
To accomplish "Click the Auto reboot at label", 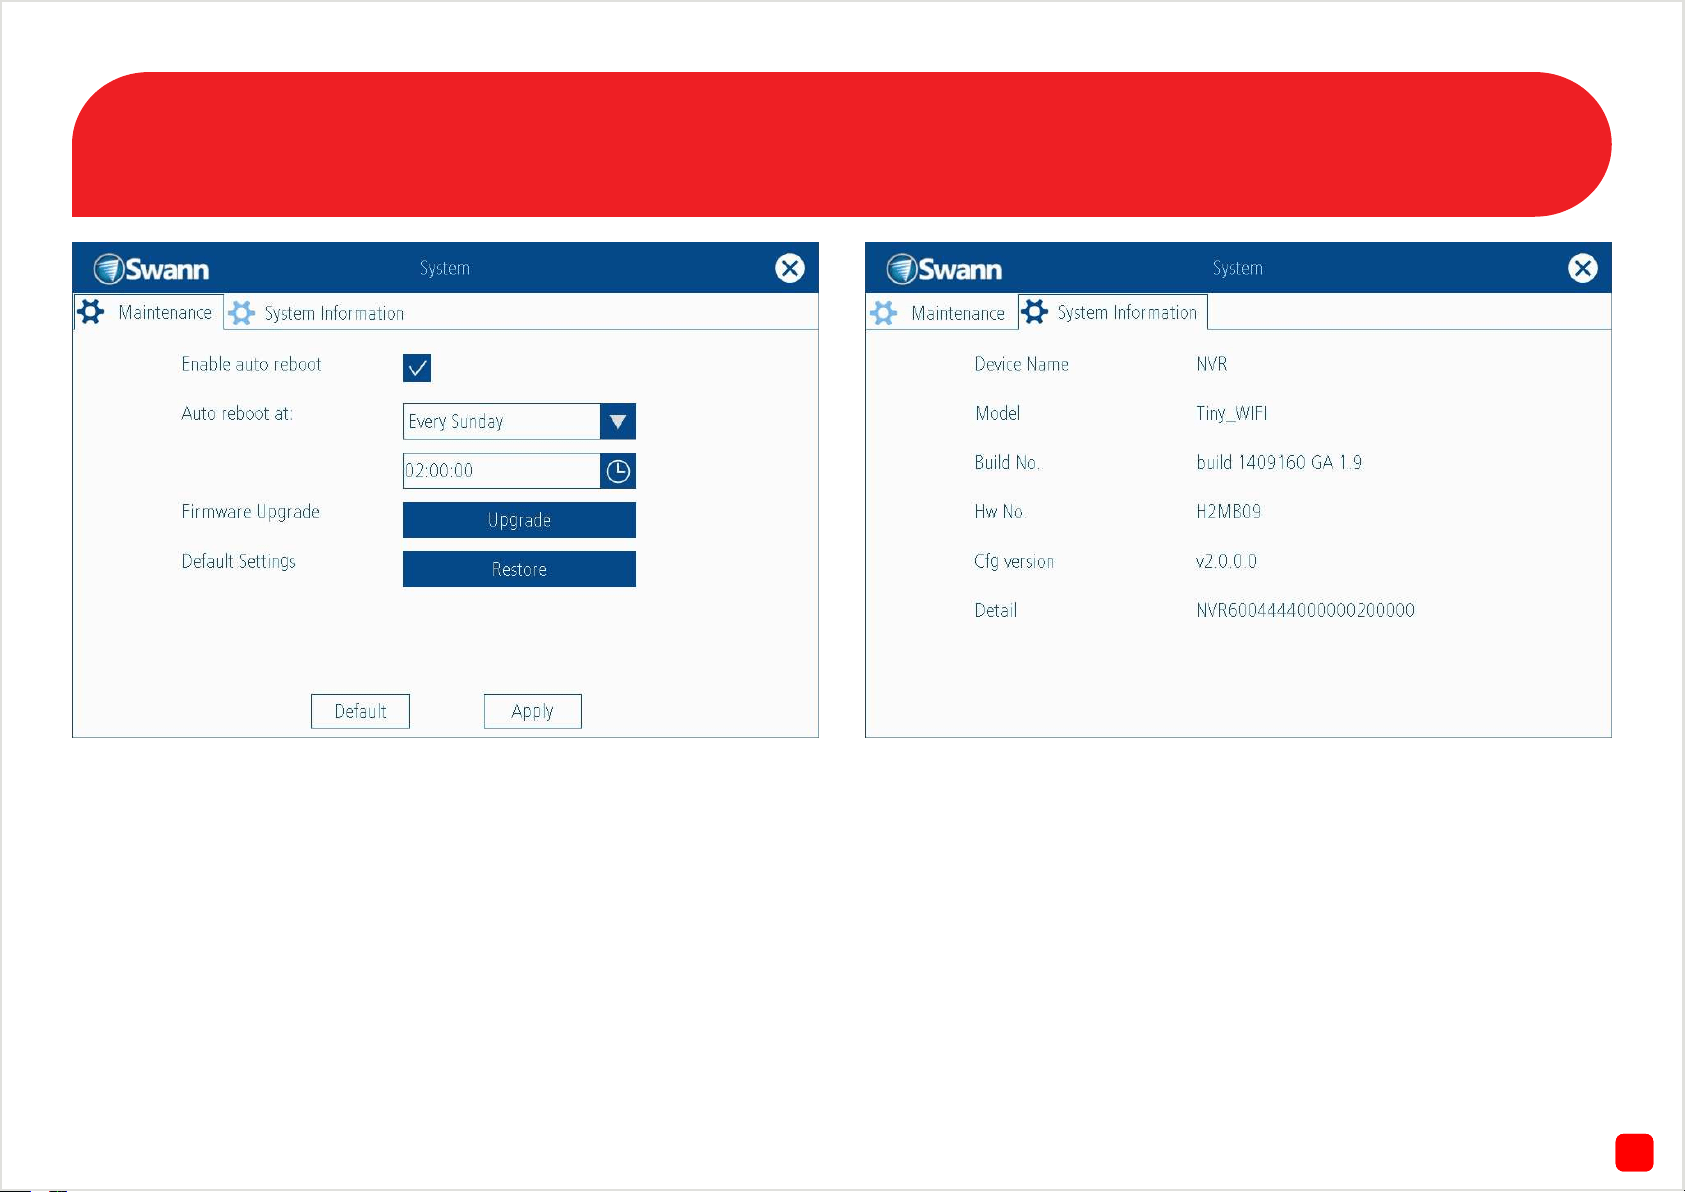I will [x=237, y=413].
